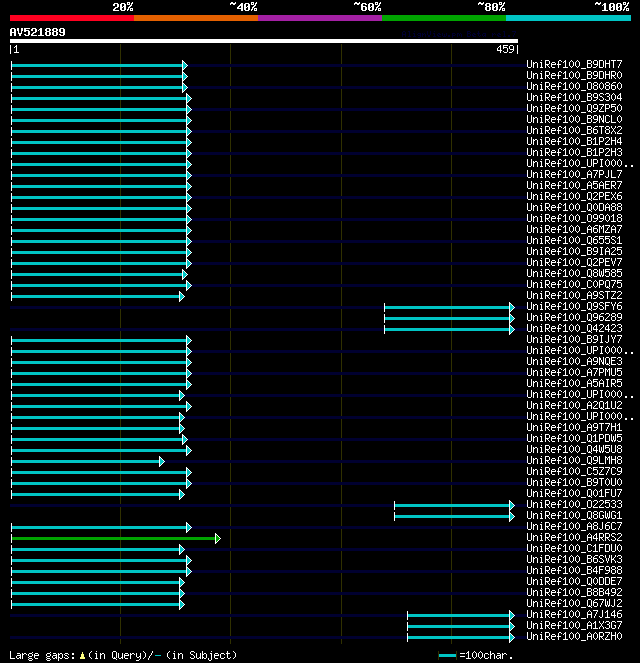Select hit label UniRef100_A7PJL7
640x663 pixels.
(574, 174)
